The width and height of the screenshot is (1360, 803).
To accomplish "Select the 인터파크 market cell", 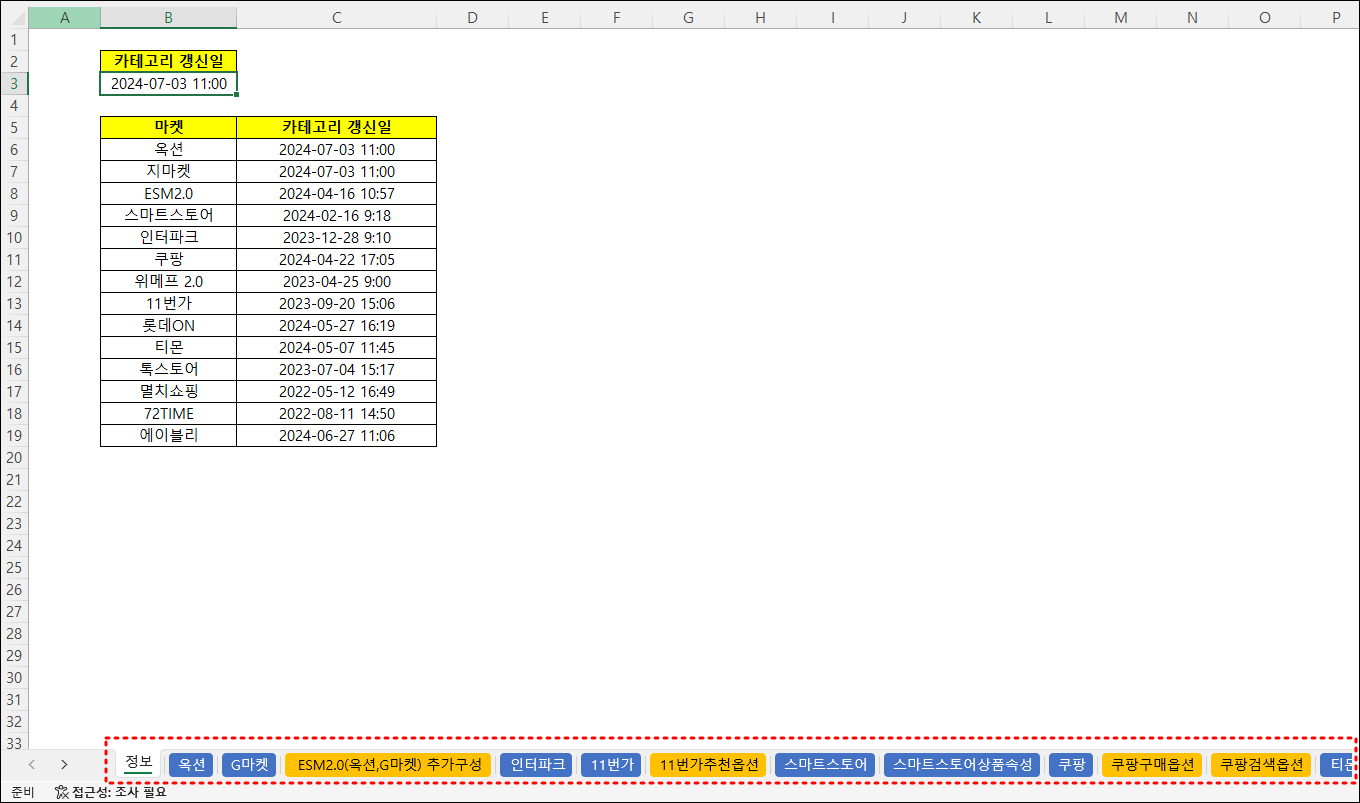I will coord(168,237).
